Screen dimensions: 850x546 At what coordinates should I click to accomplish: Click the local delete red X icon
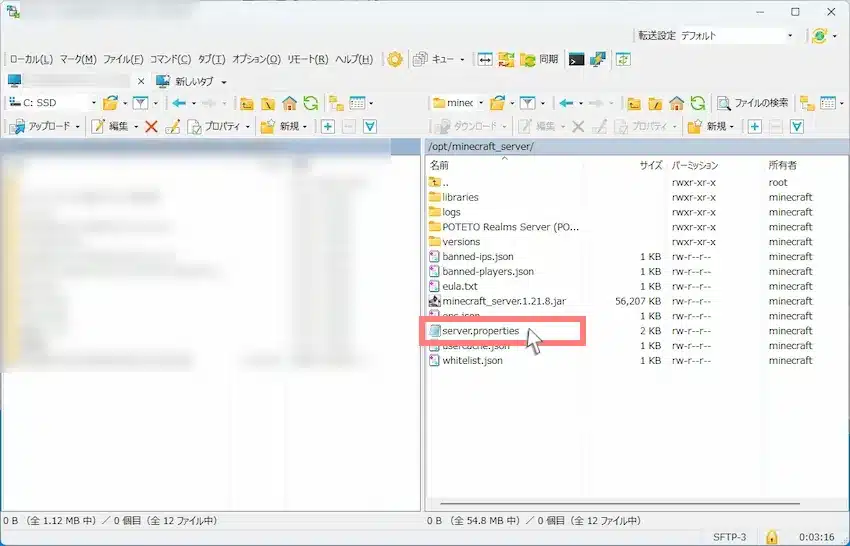(151, 126)
